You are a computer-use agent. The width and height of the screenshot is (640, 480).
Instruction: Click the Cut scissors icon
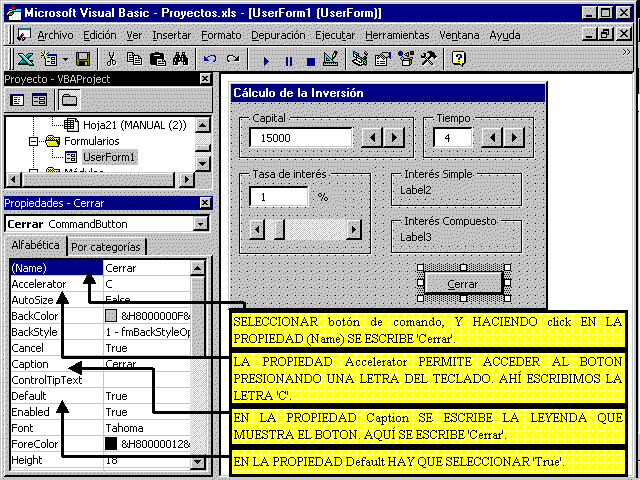pyautogui.click(x=111, y=60)
